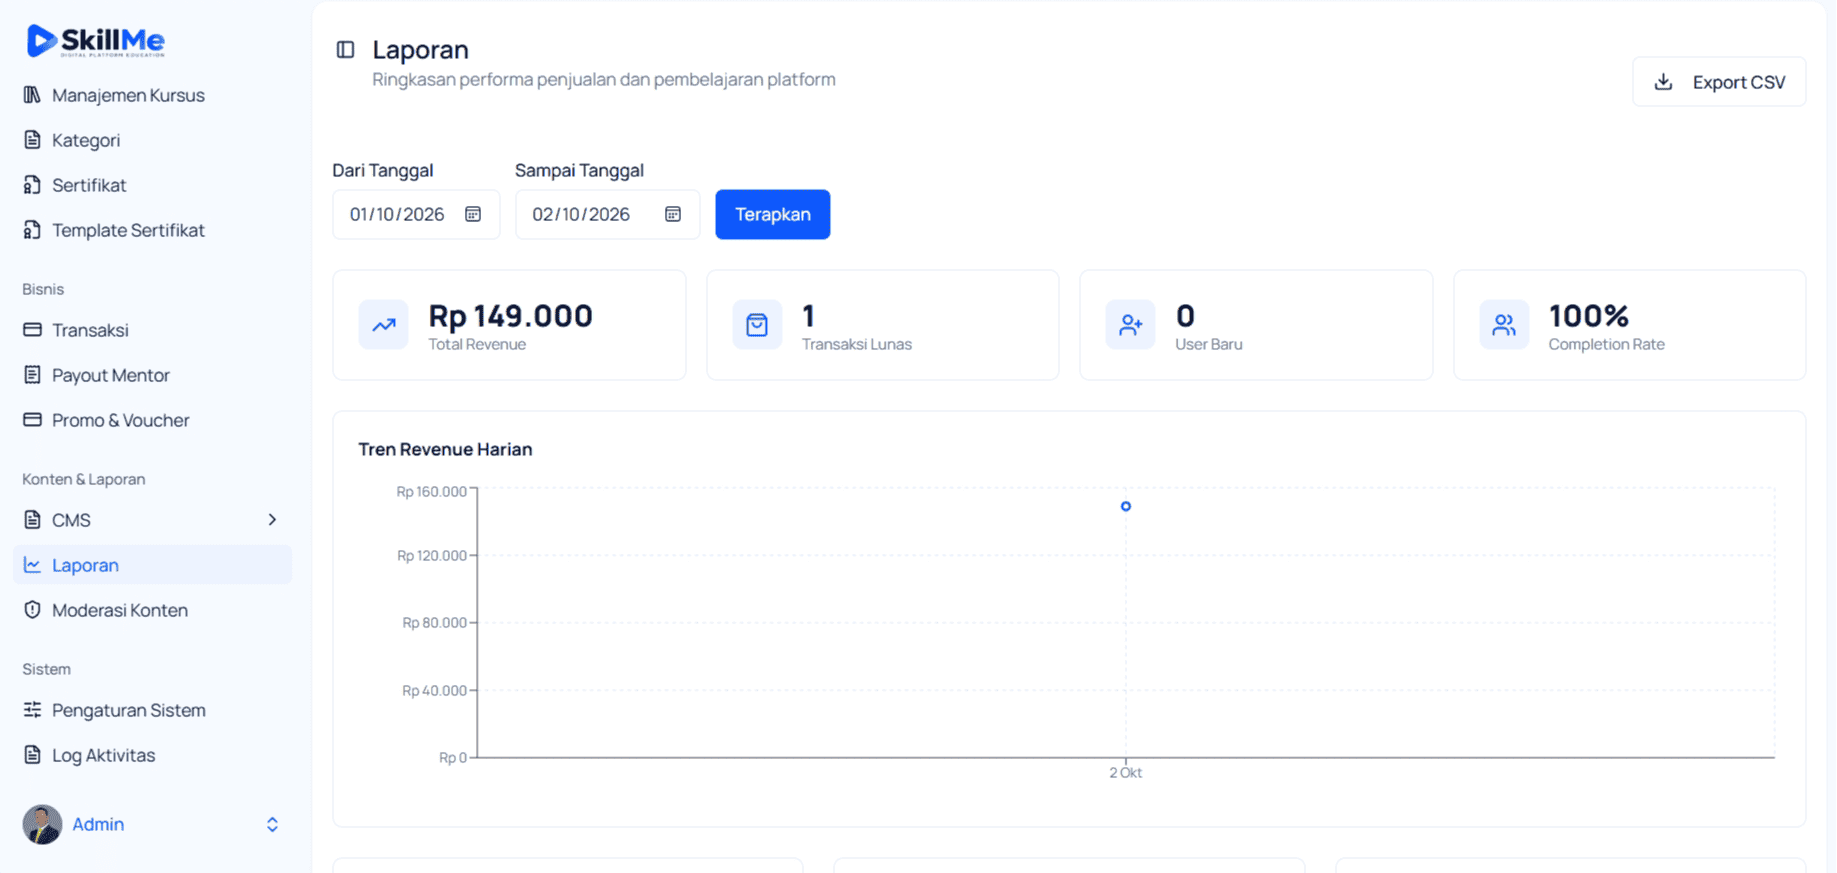Click the Sertifikat sidebar icon
Image resolution: width=1837 pixels, height=873 pixels.
(x=32, y=185)
